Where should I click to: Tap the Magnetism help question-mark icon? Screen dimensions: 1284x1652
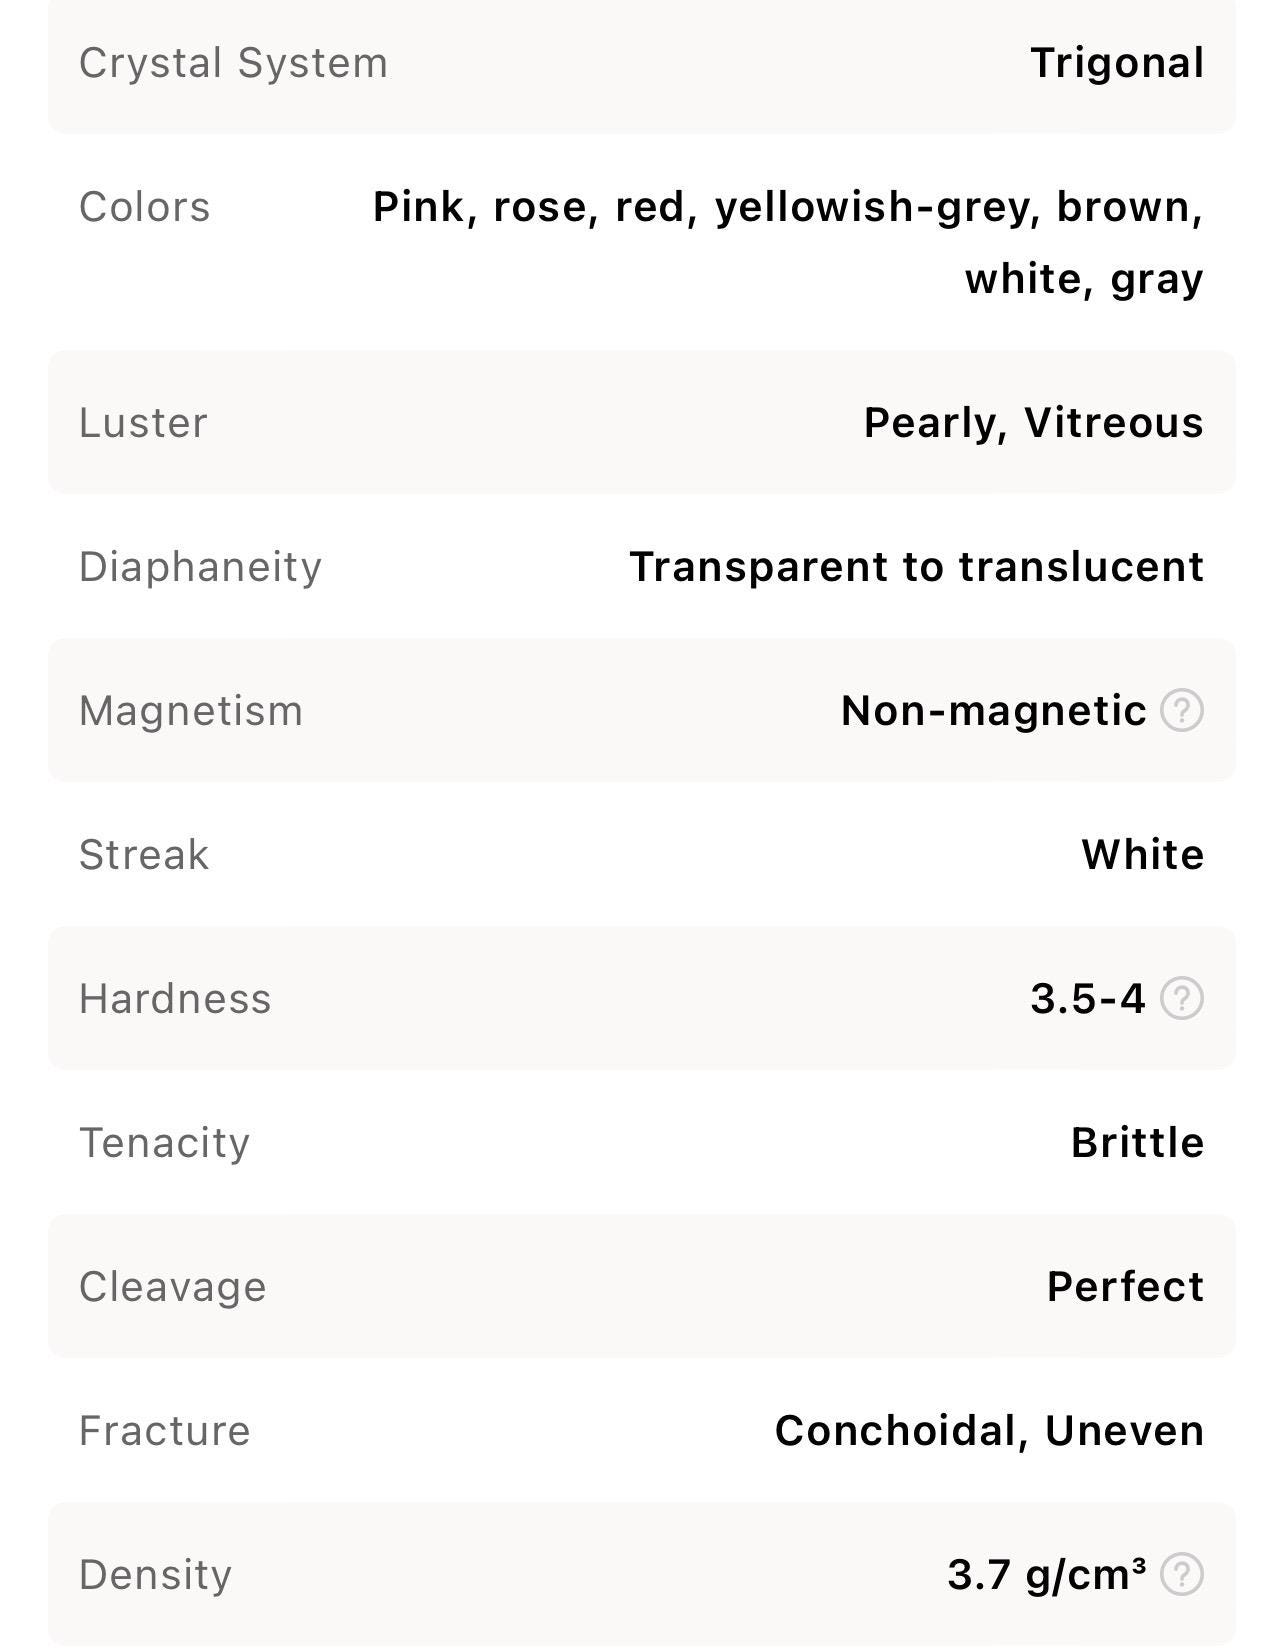click(x=1182, y=711)
